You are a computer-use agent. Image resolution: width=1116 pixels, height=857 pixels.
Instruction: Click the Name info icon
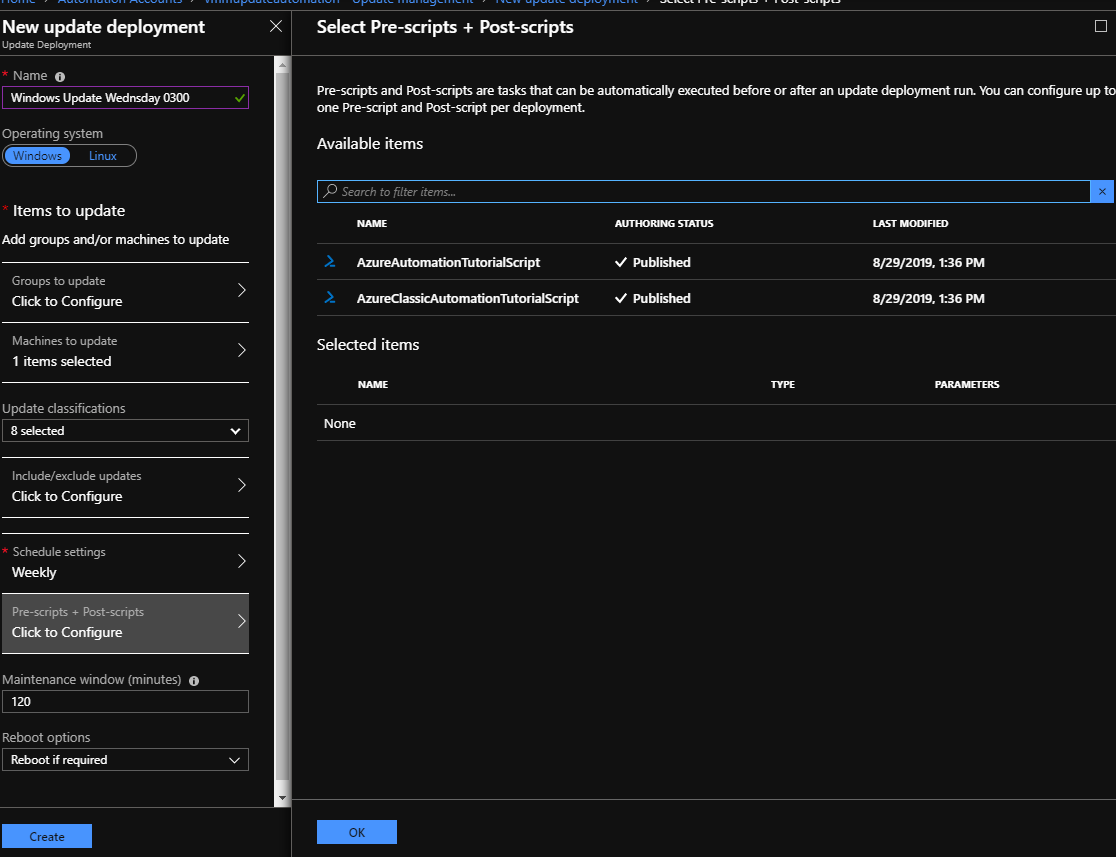60,77
